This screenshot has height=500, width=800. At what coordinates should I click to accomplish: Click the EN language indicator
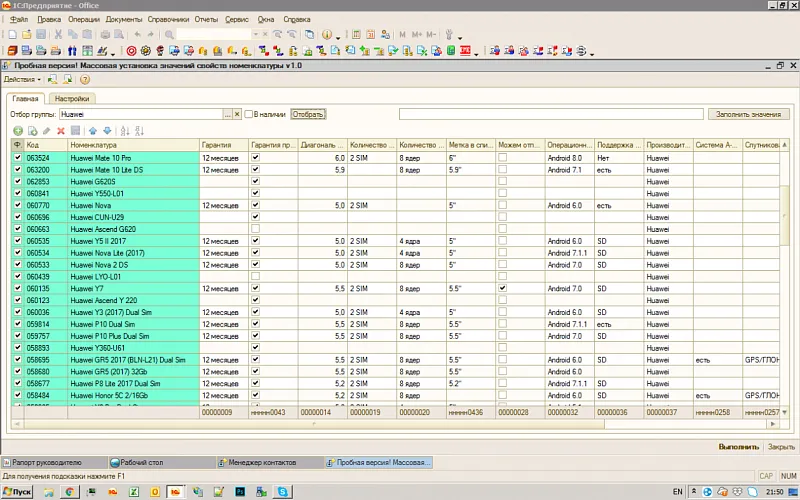(x=678, y=491)
